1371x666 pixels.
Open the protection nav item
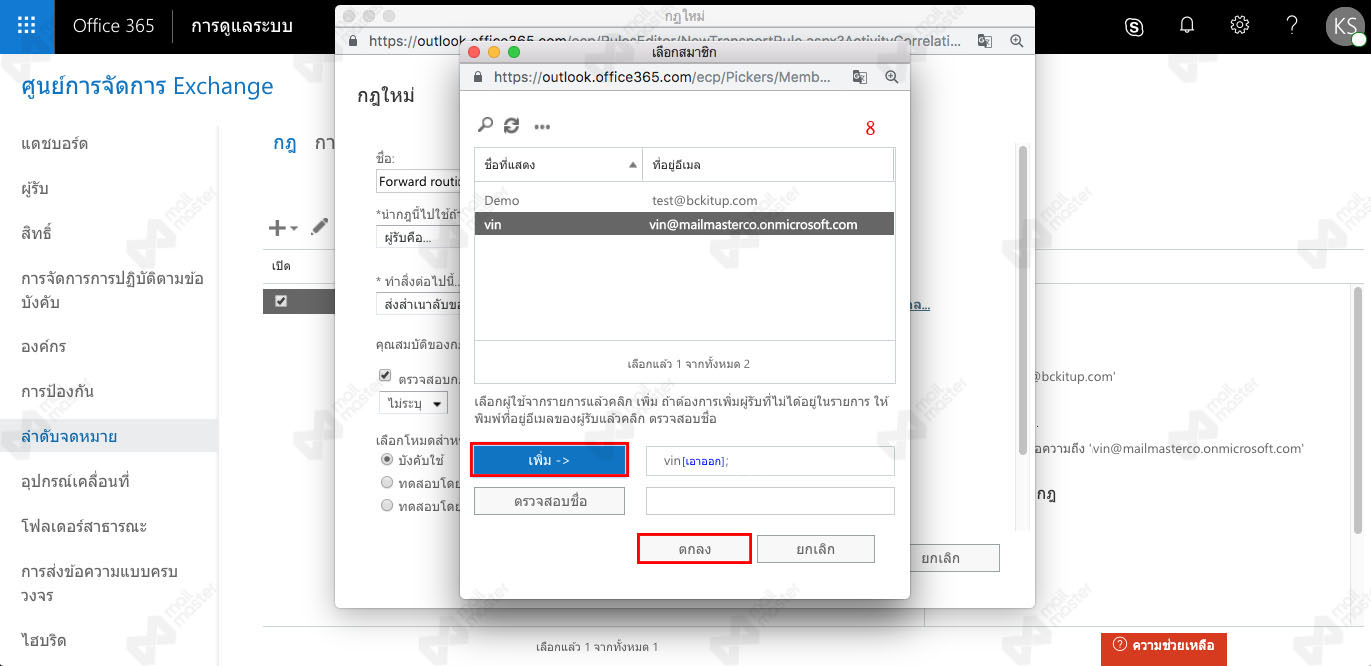(x=57, y=391)
